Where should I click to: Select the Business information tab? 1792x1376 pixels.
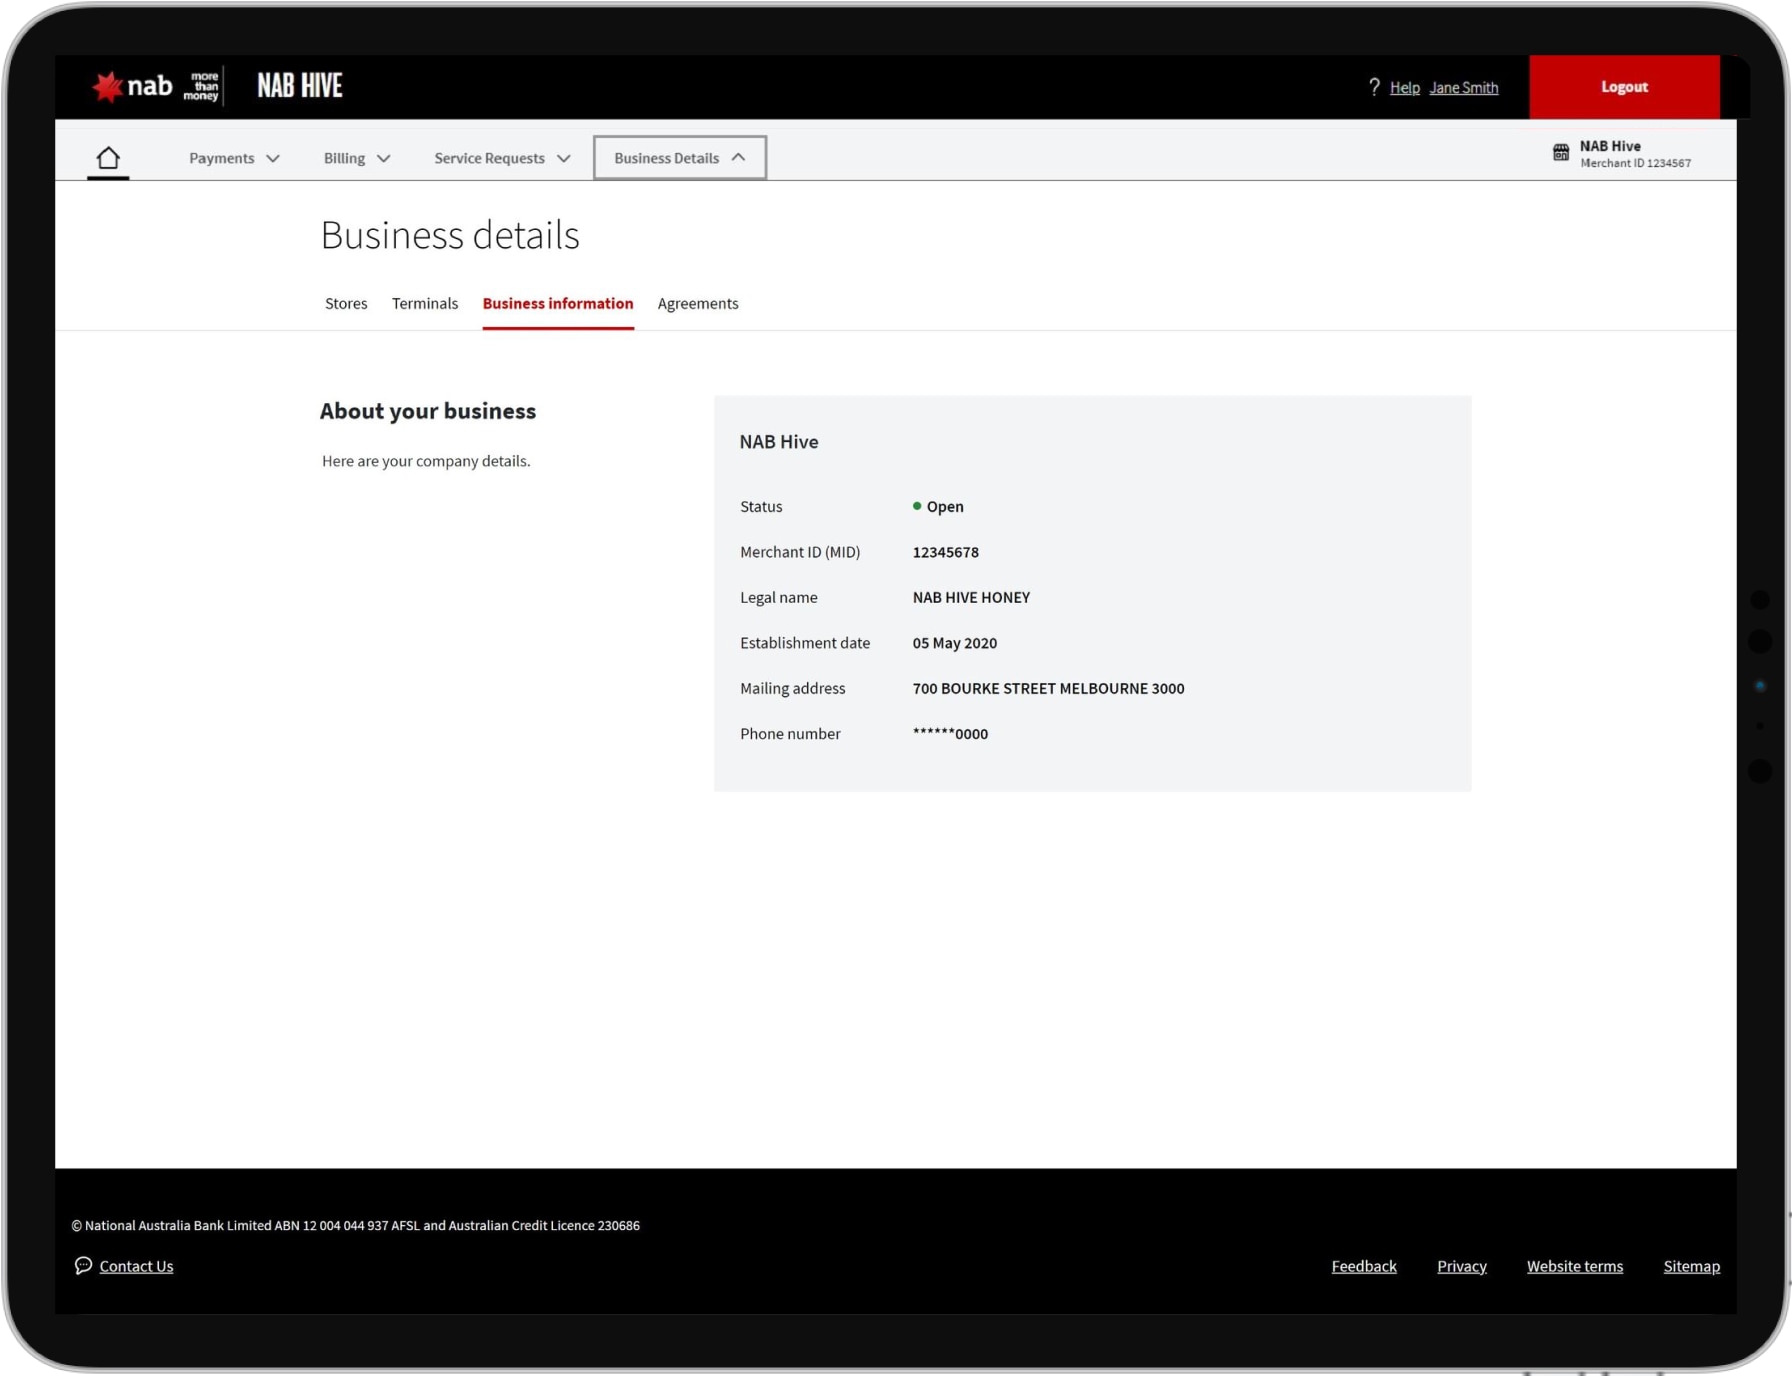[558, 303]
